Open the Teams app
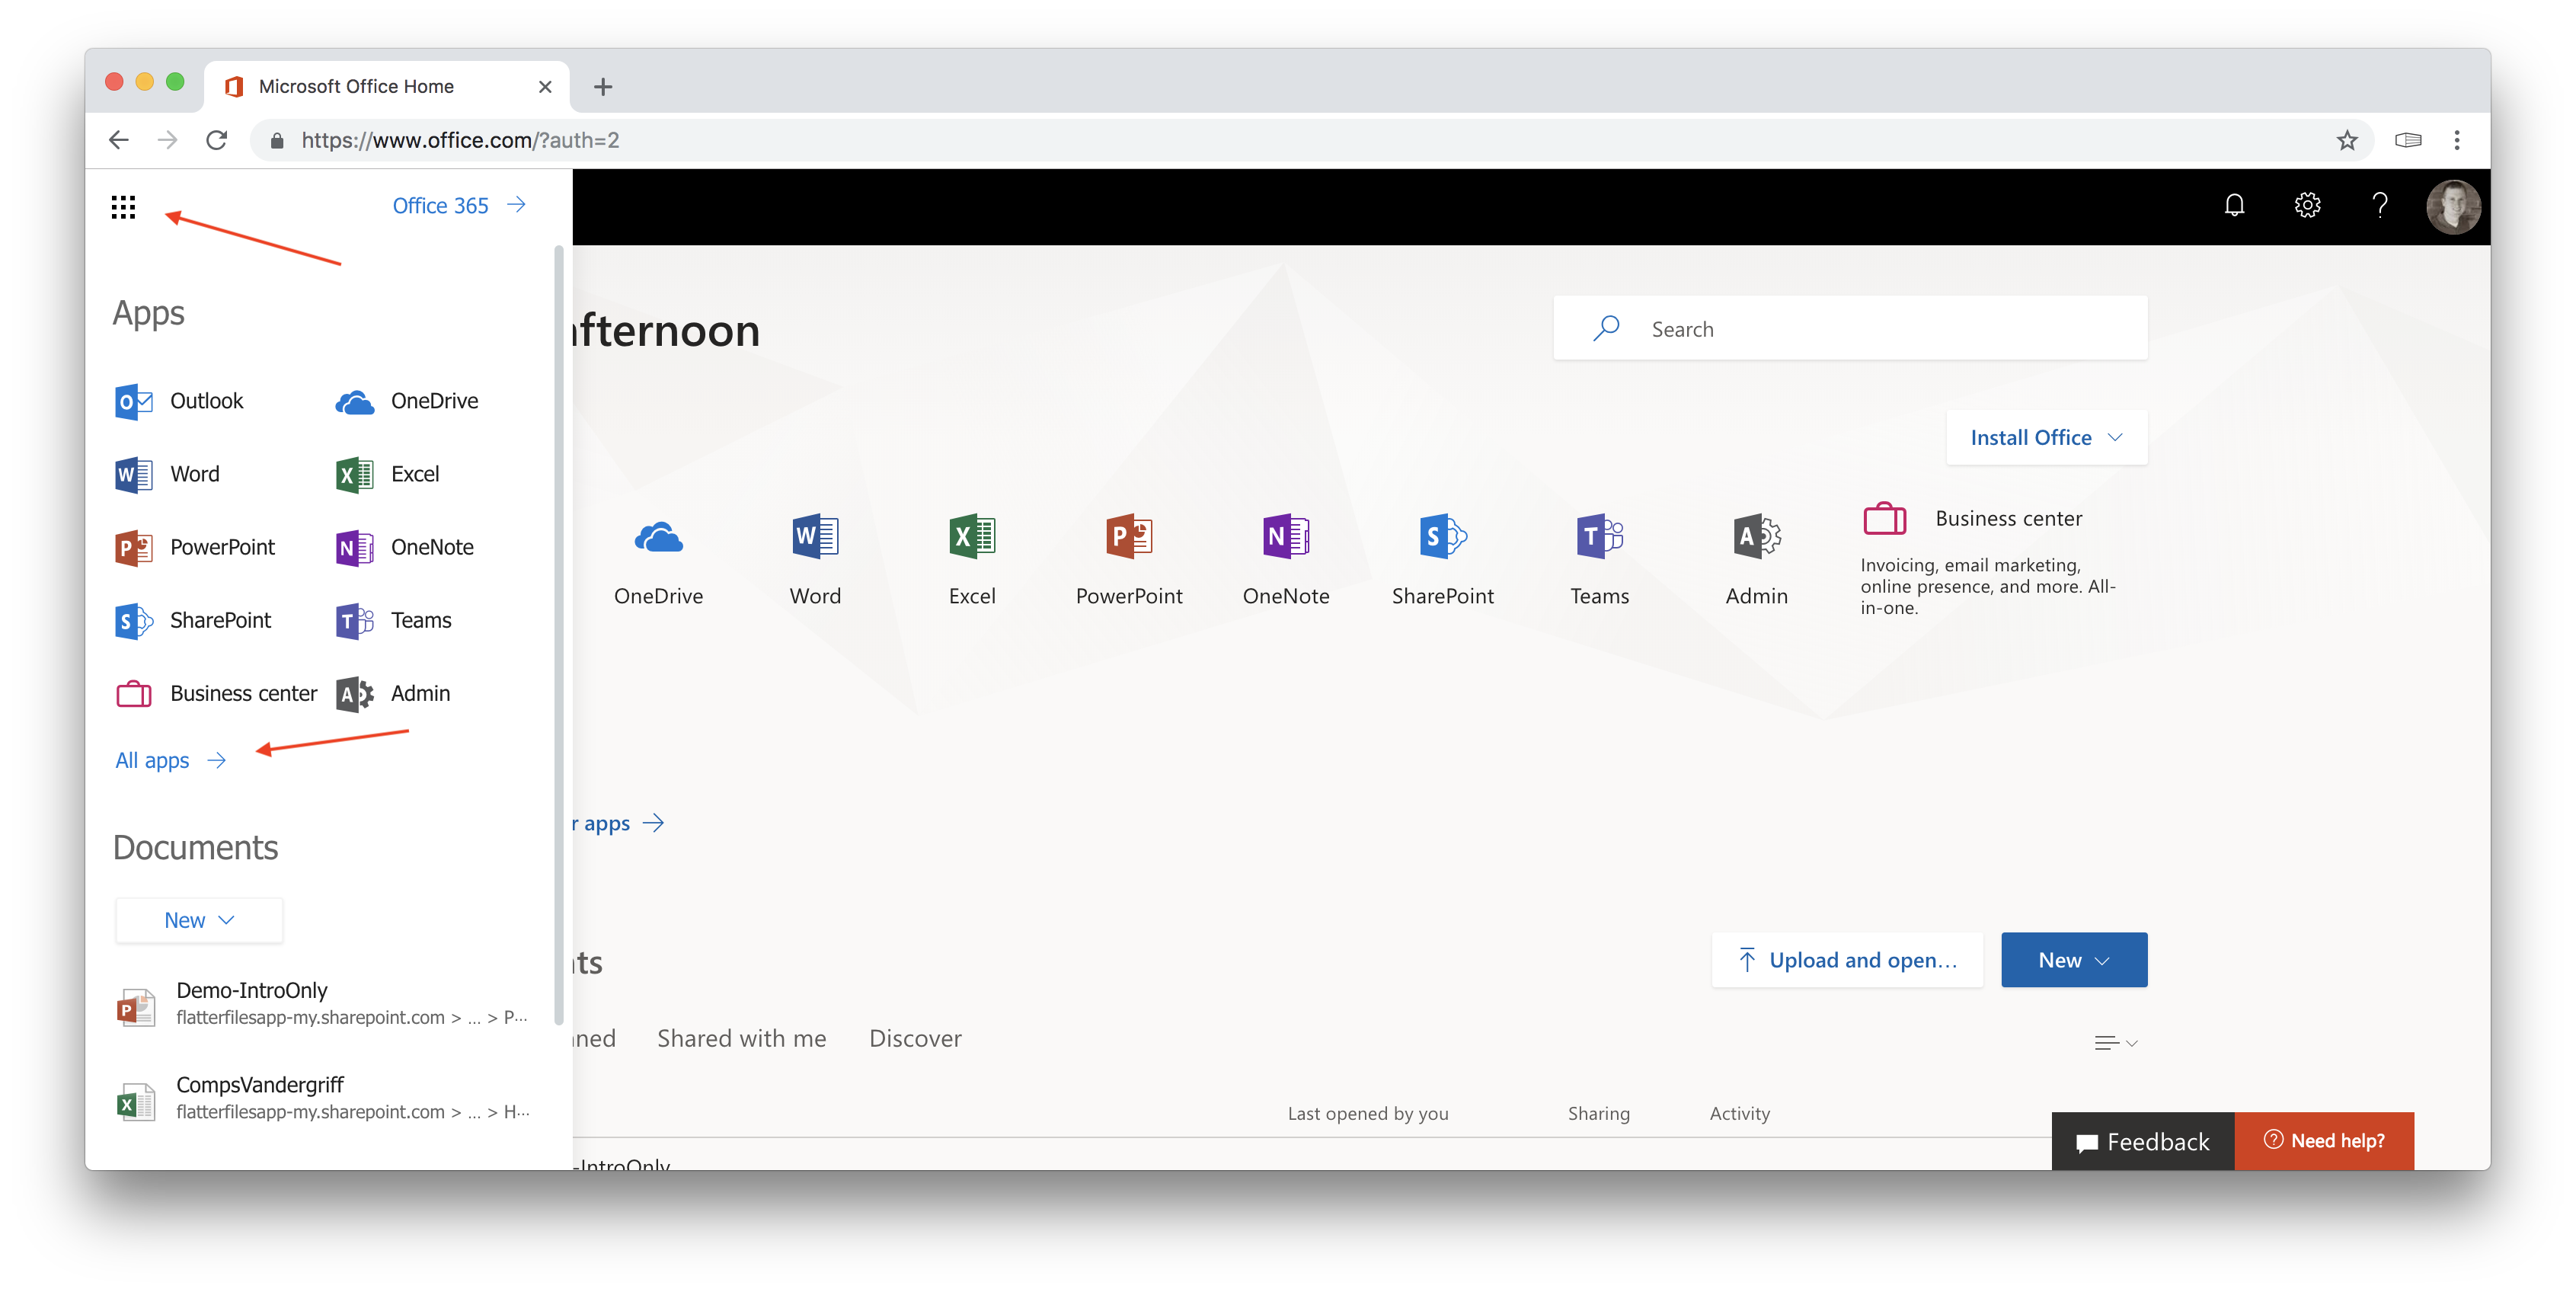 pos(418,619)
